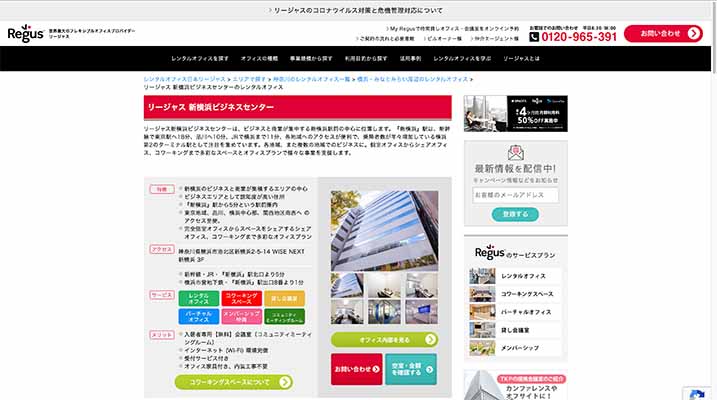Select the bottom-row left gallery thumbnail

coord(348,312)
